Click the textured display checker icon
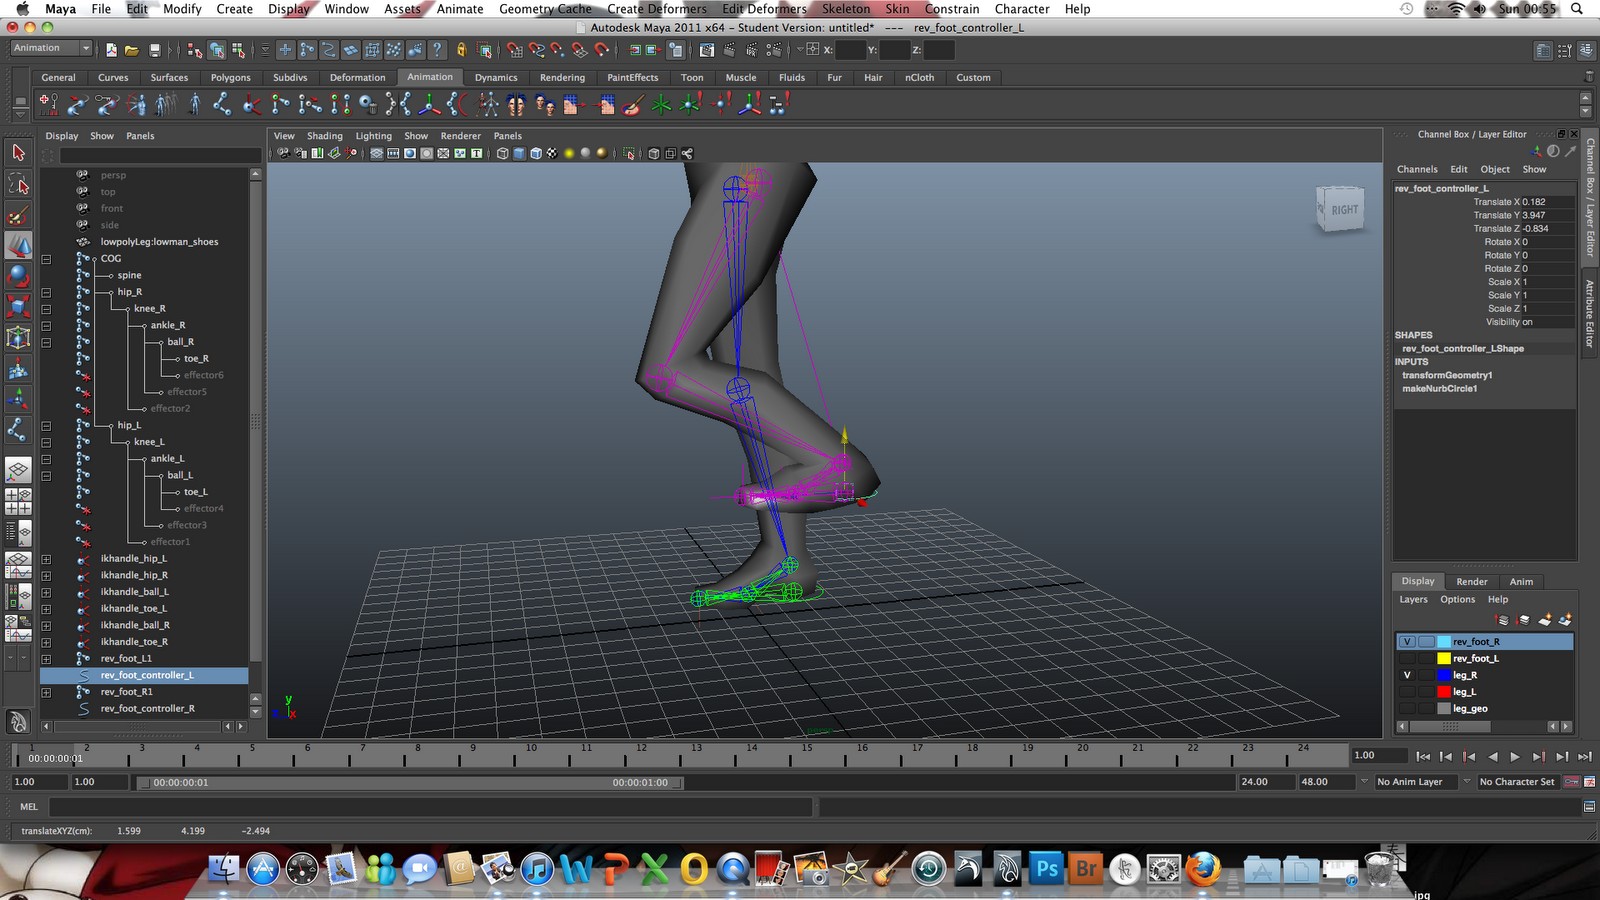 point(551,153)
